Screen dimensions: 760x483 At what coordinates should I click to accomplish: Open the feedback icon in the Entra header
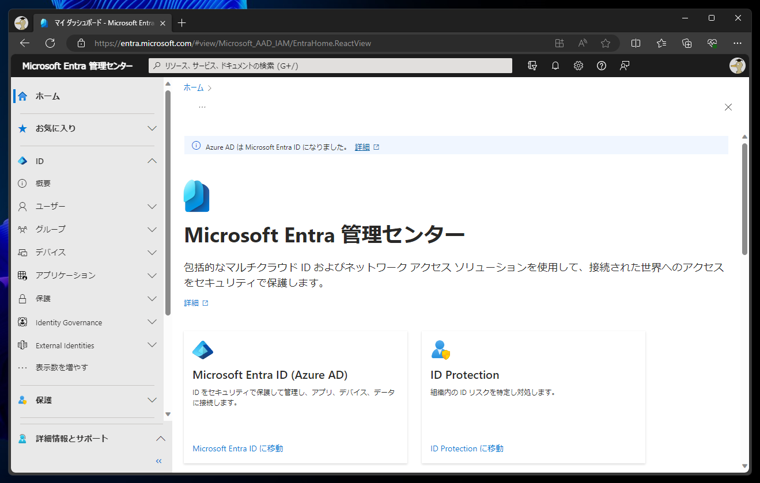coord(624,66)
